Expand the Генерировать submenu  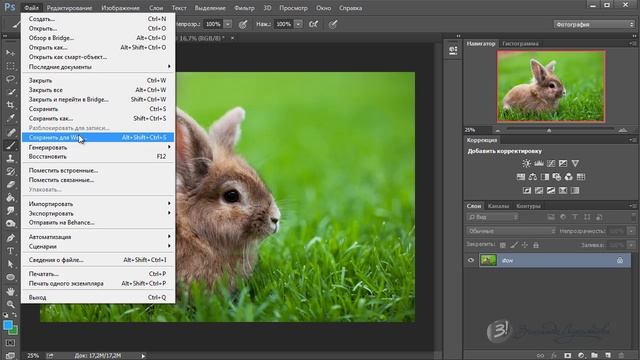coord(98,147)
